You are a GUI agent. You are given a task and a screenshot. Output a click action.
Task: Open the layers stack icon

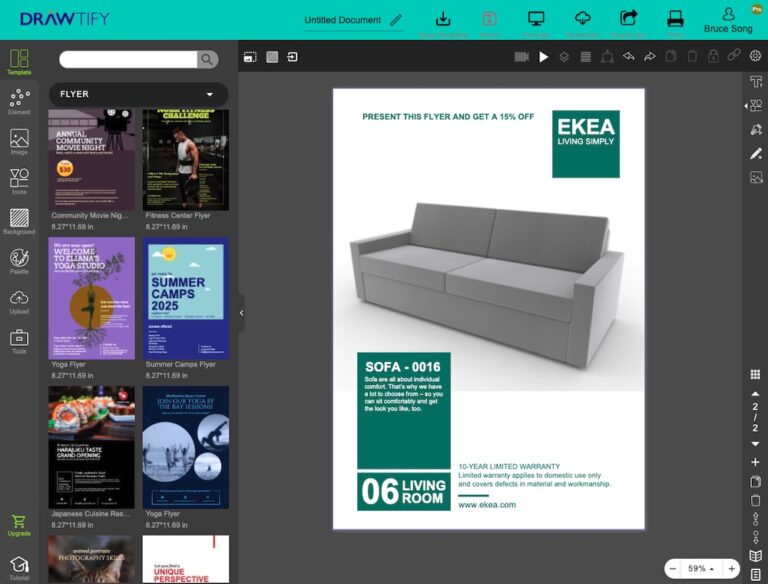point(564,57)
